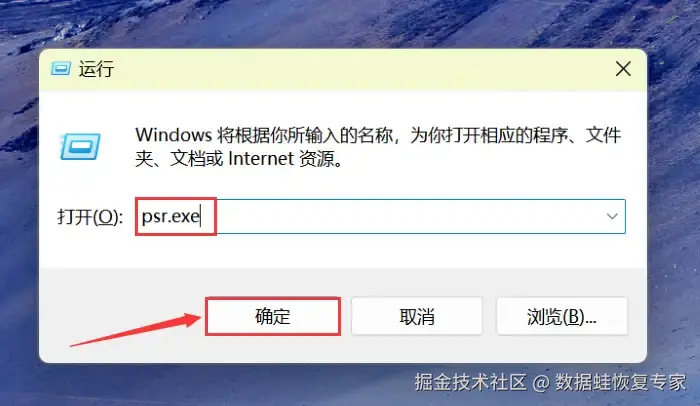Click the blank part of Open input field
The width and height of the screenshot is (700, 406).
406,217
